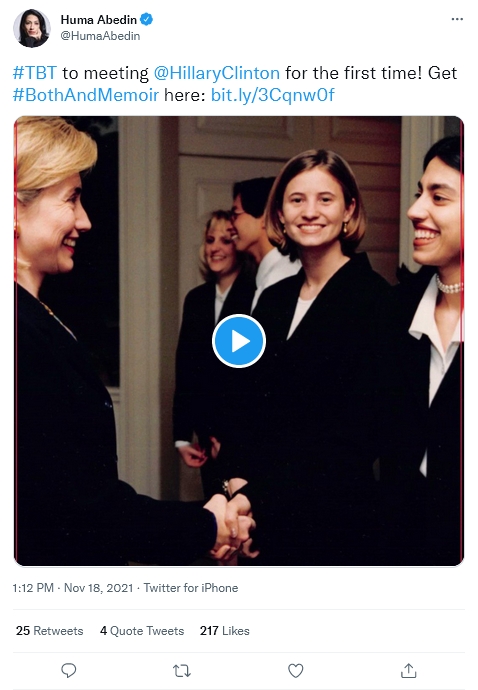Open the #TBT hashtag
478x690 pixels.
[35, 73]
